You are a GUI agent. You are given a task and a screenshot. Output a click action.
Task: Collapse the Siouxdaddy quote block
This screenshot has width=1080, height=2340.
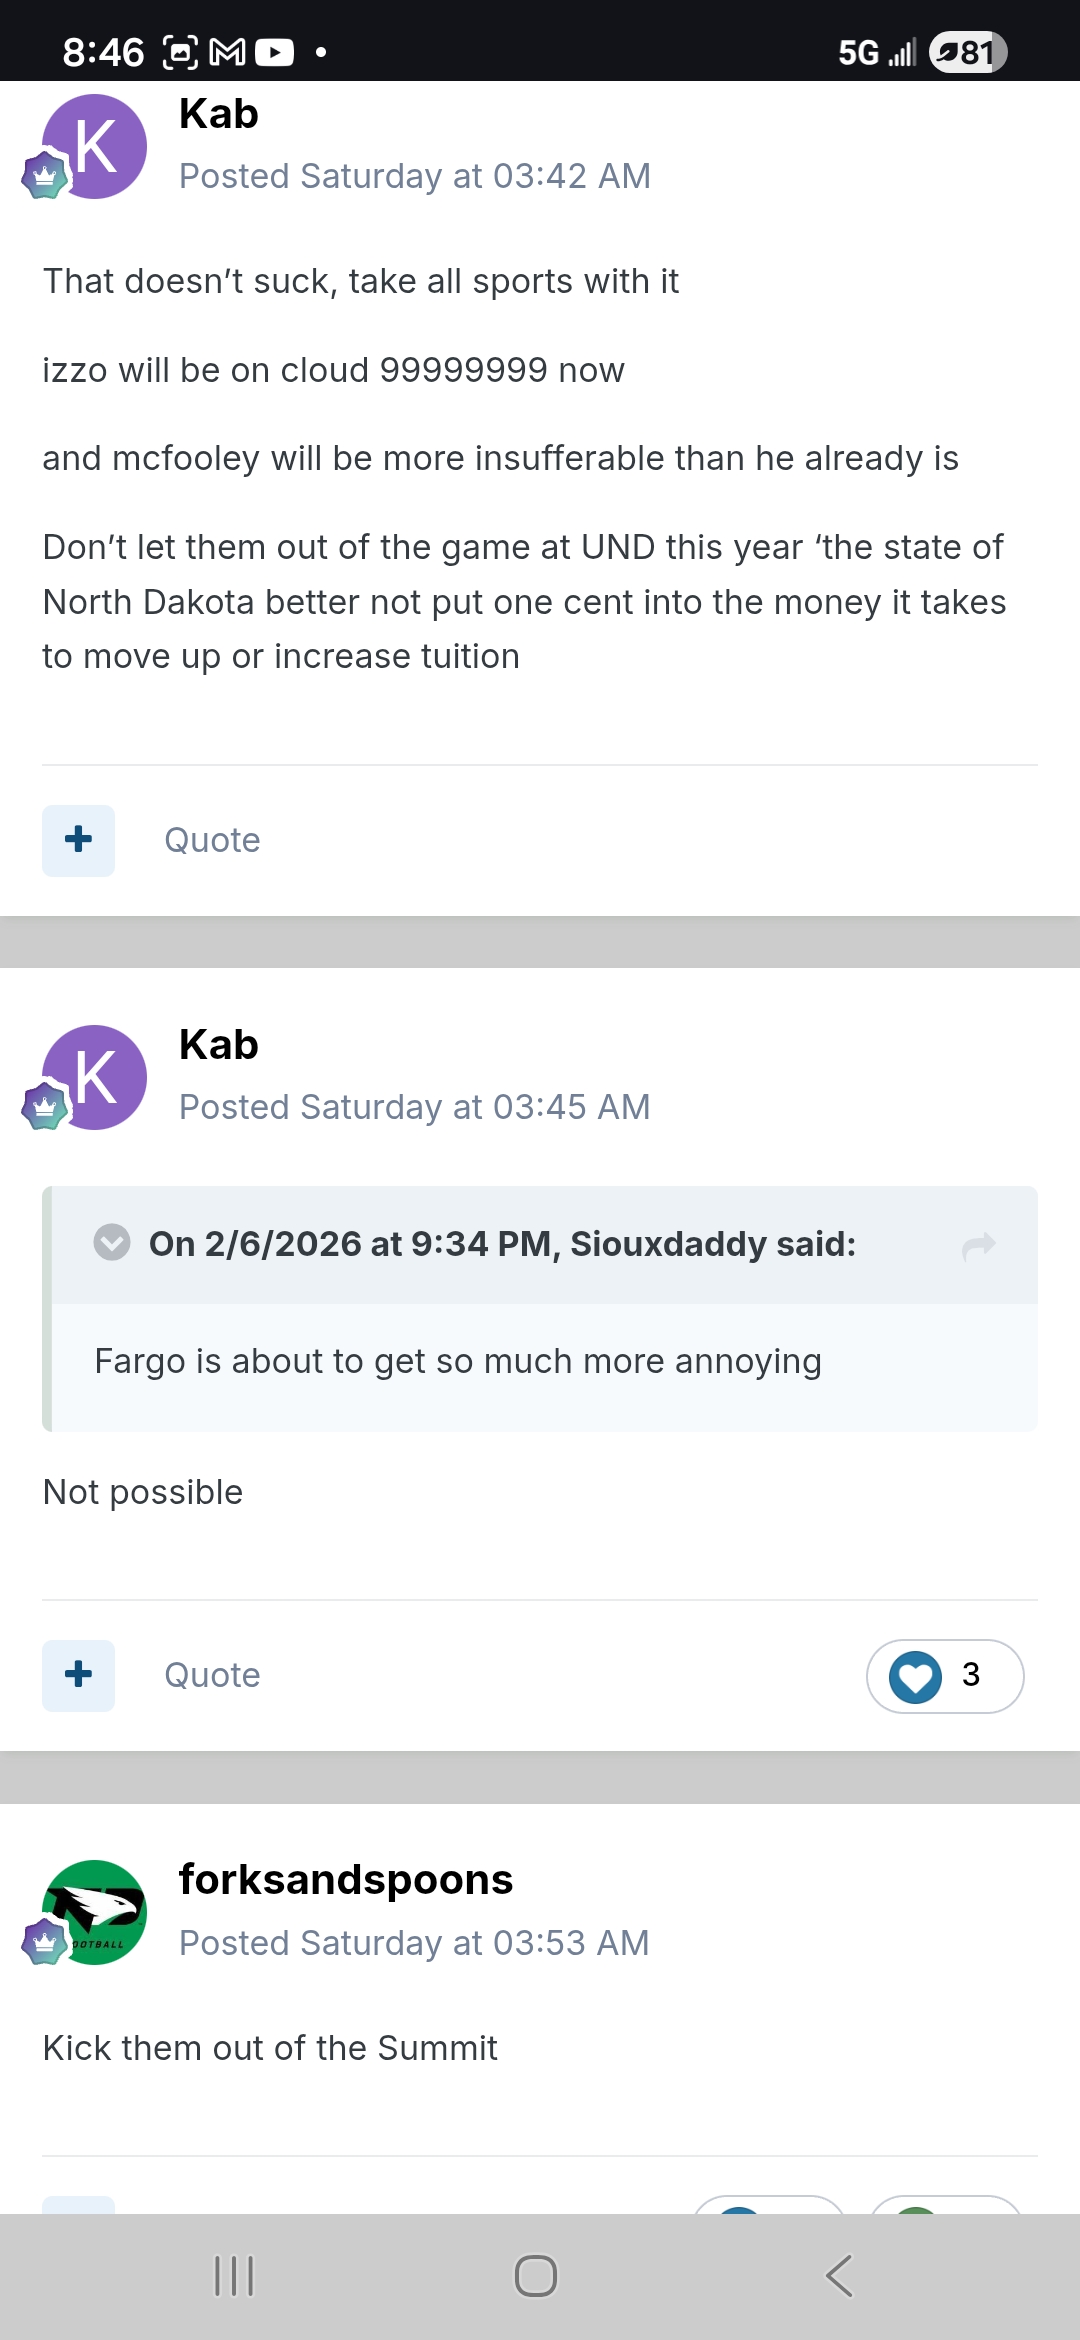(112, 1243)
